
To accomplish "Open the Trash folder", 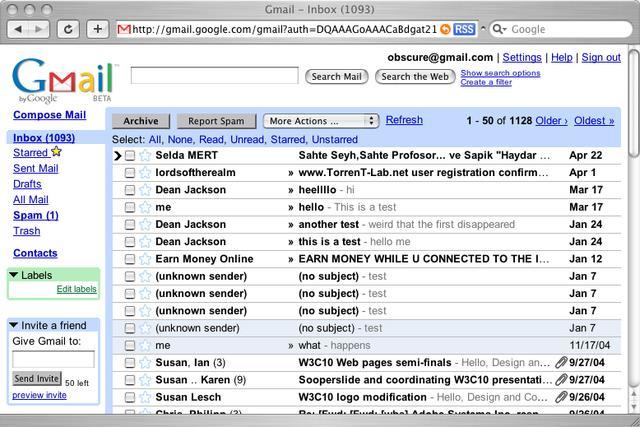I will (x=27, y=231).
